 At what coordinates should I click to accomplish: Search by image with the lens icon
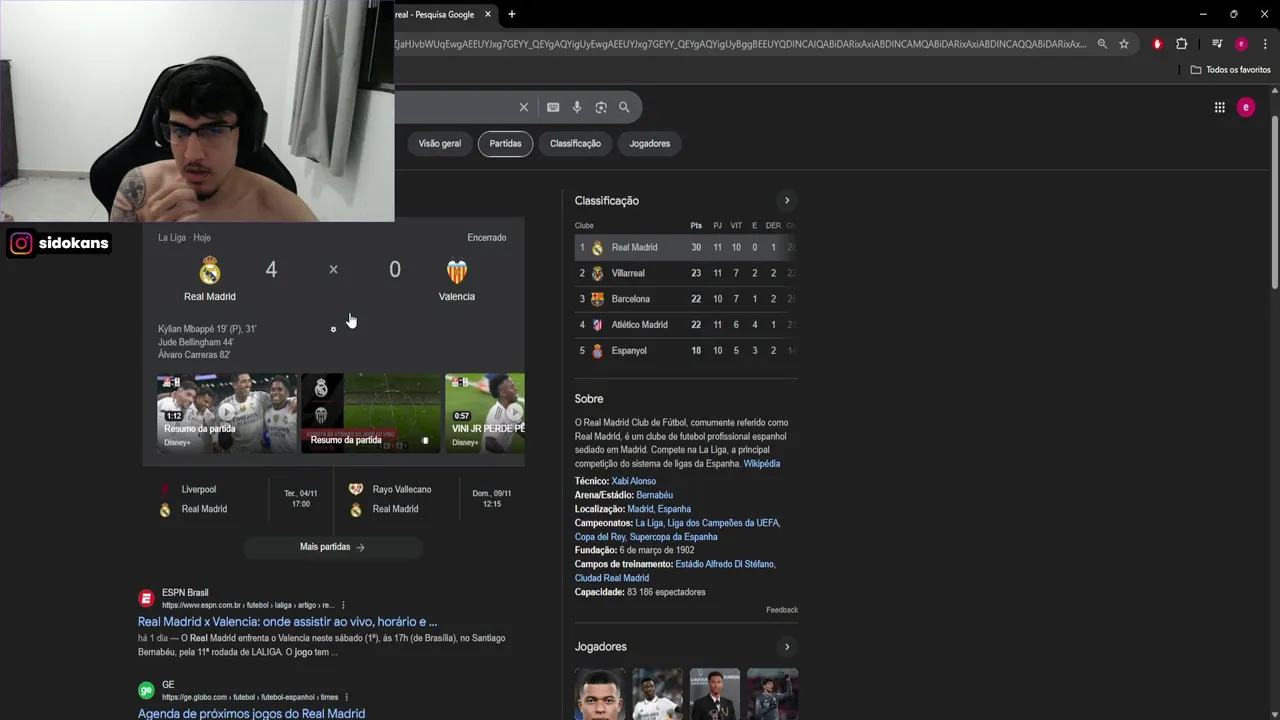pyautogui.click(x=601, y=107)
